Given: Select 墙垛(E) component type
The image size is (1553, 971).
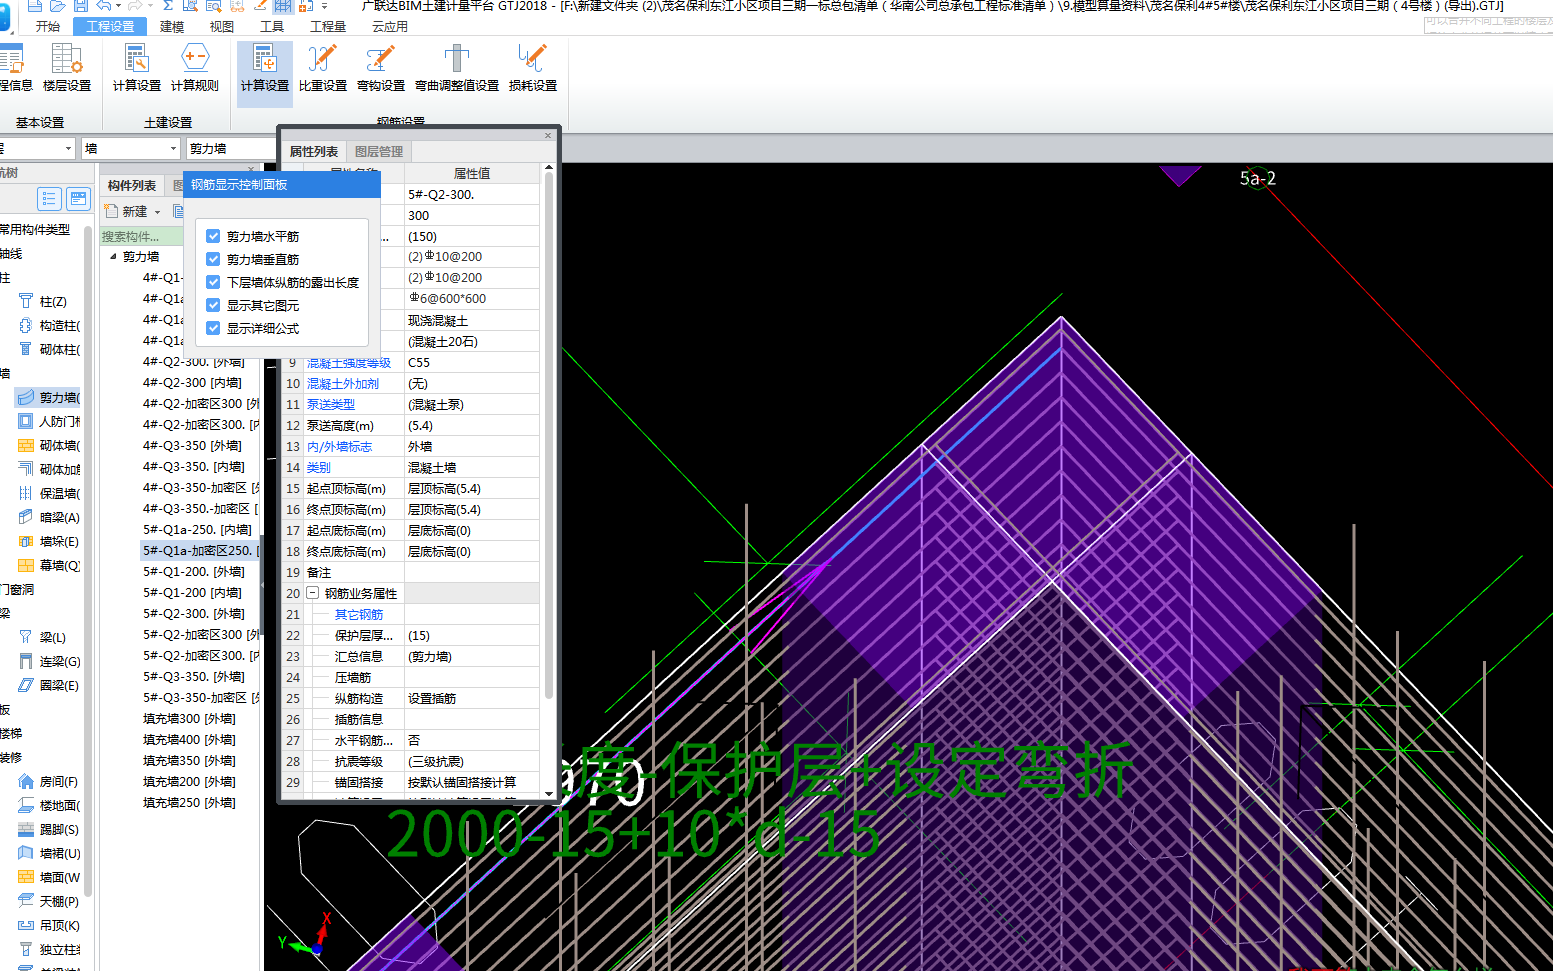Looking at the screenshot, I should coord(50,541).
